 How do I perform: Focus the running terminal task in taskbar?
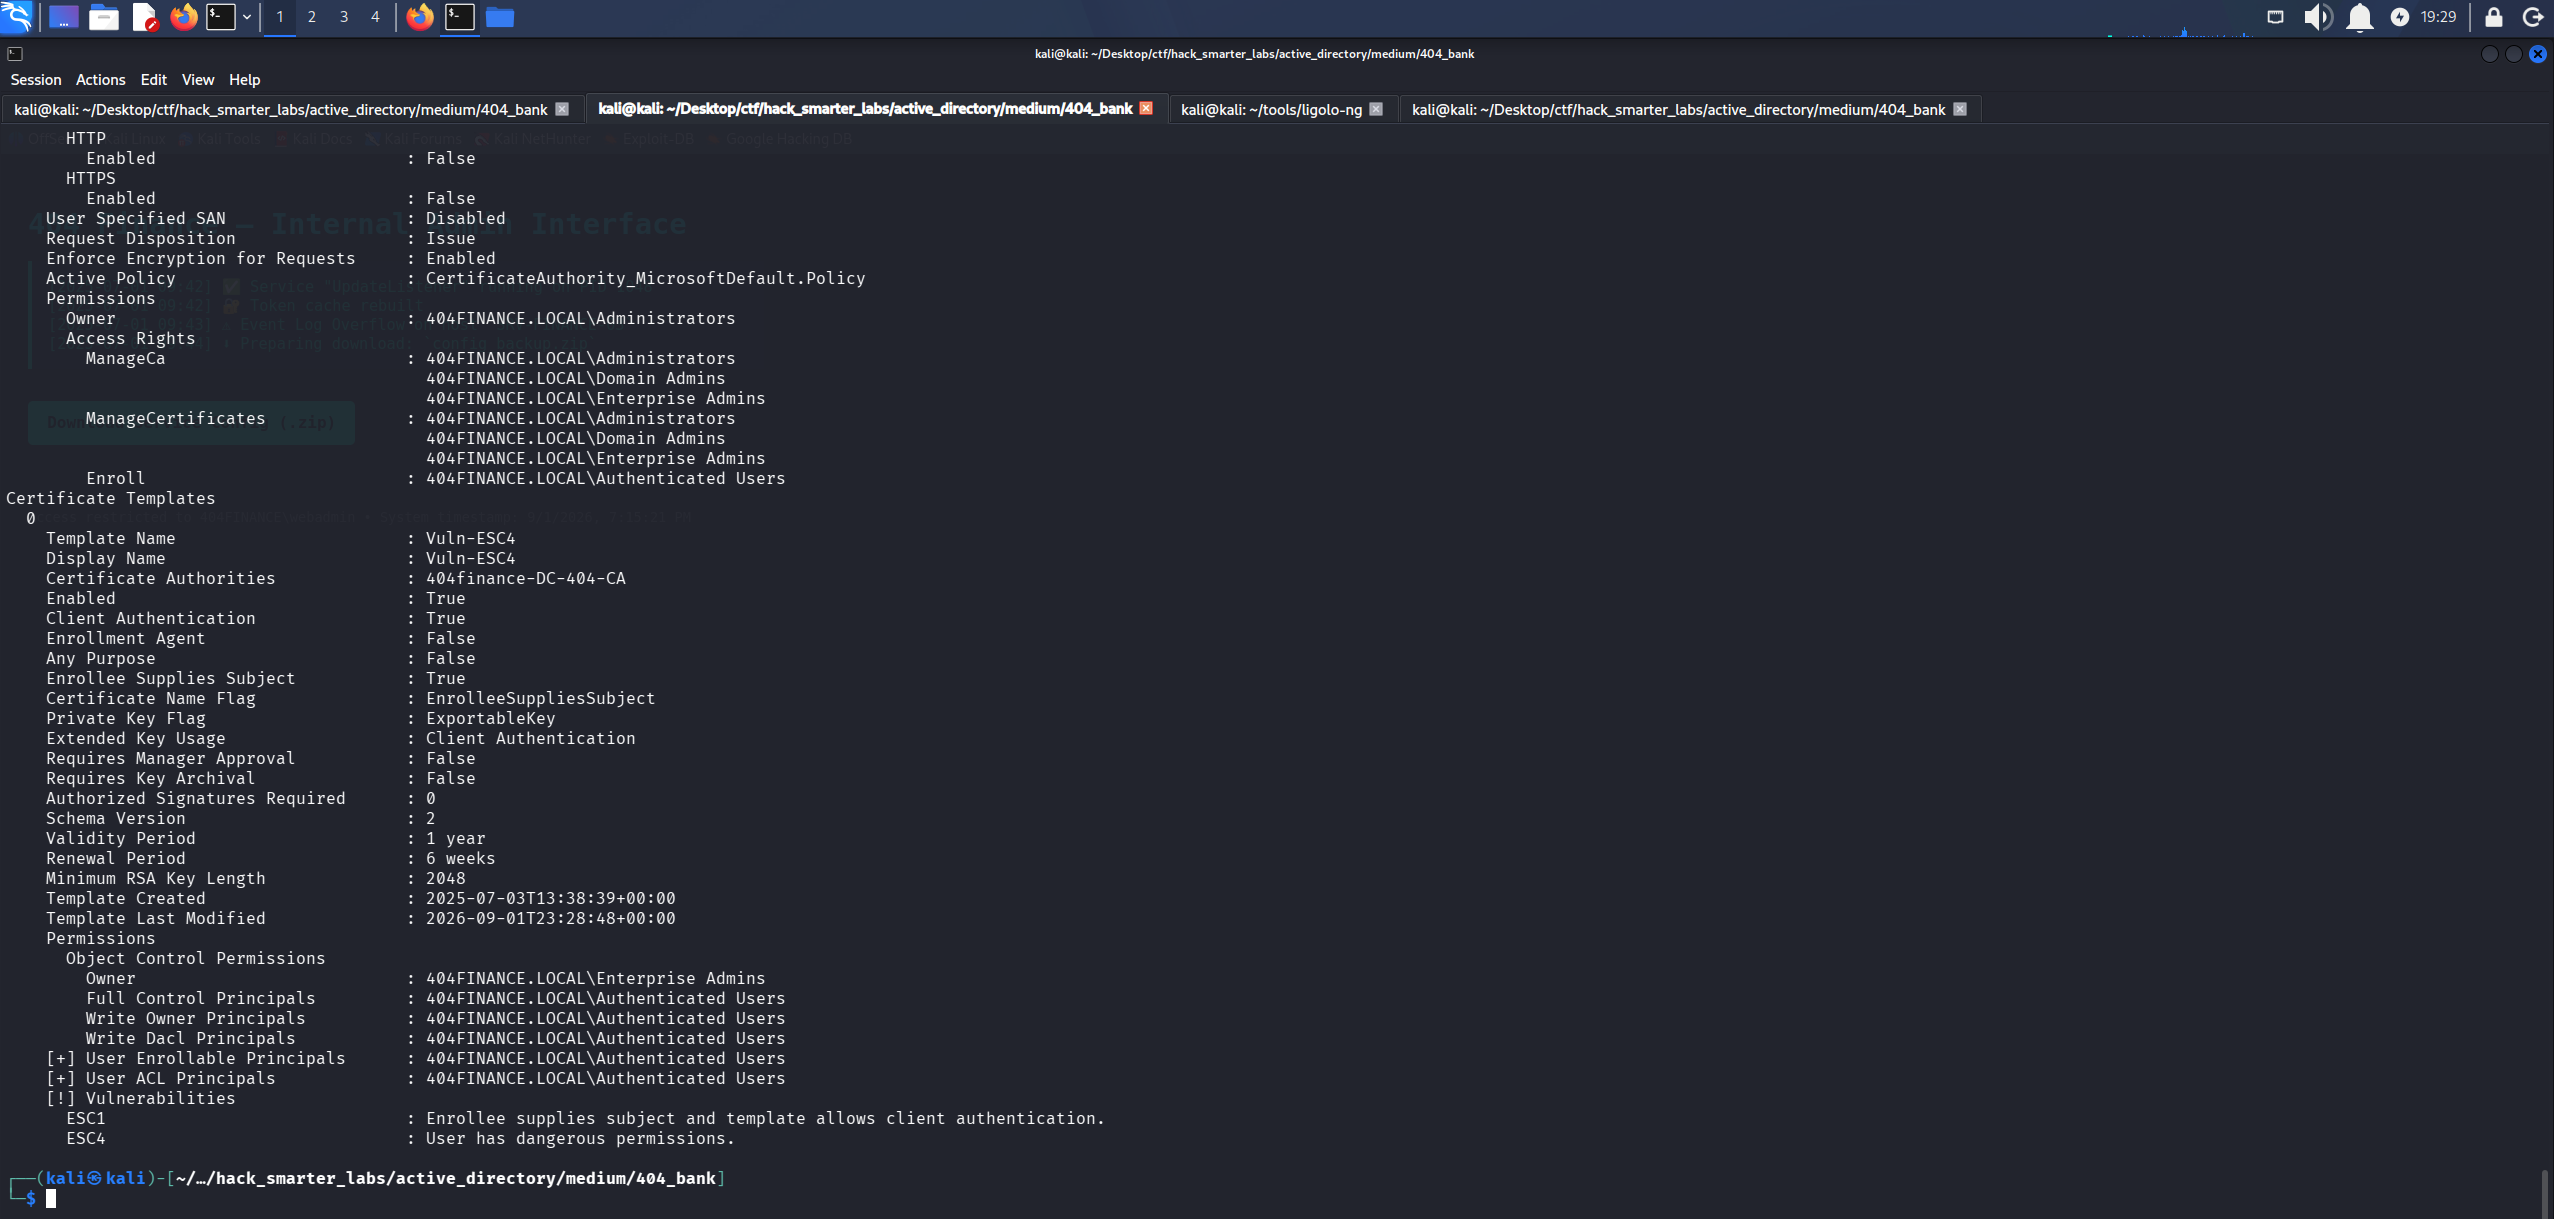(x=460, y=17)
